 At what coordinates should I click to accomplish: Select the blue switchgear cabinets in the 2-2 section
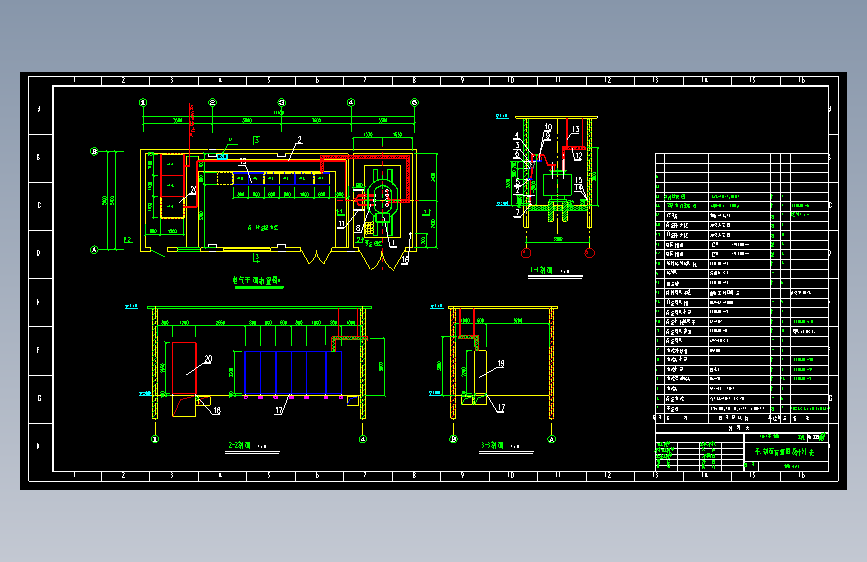[x=293, y=372]
